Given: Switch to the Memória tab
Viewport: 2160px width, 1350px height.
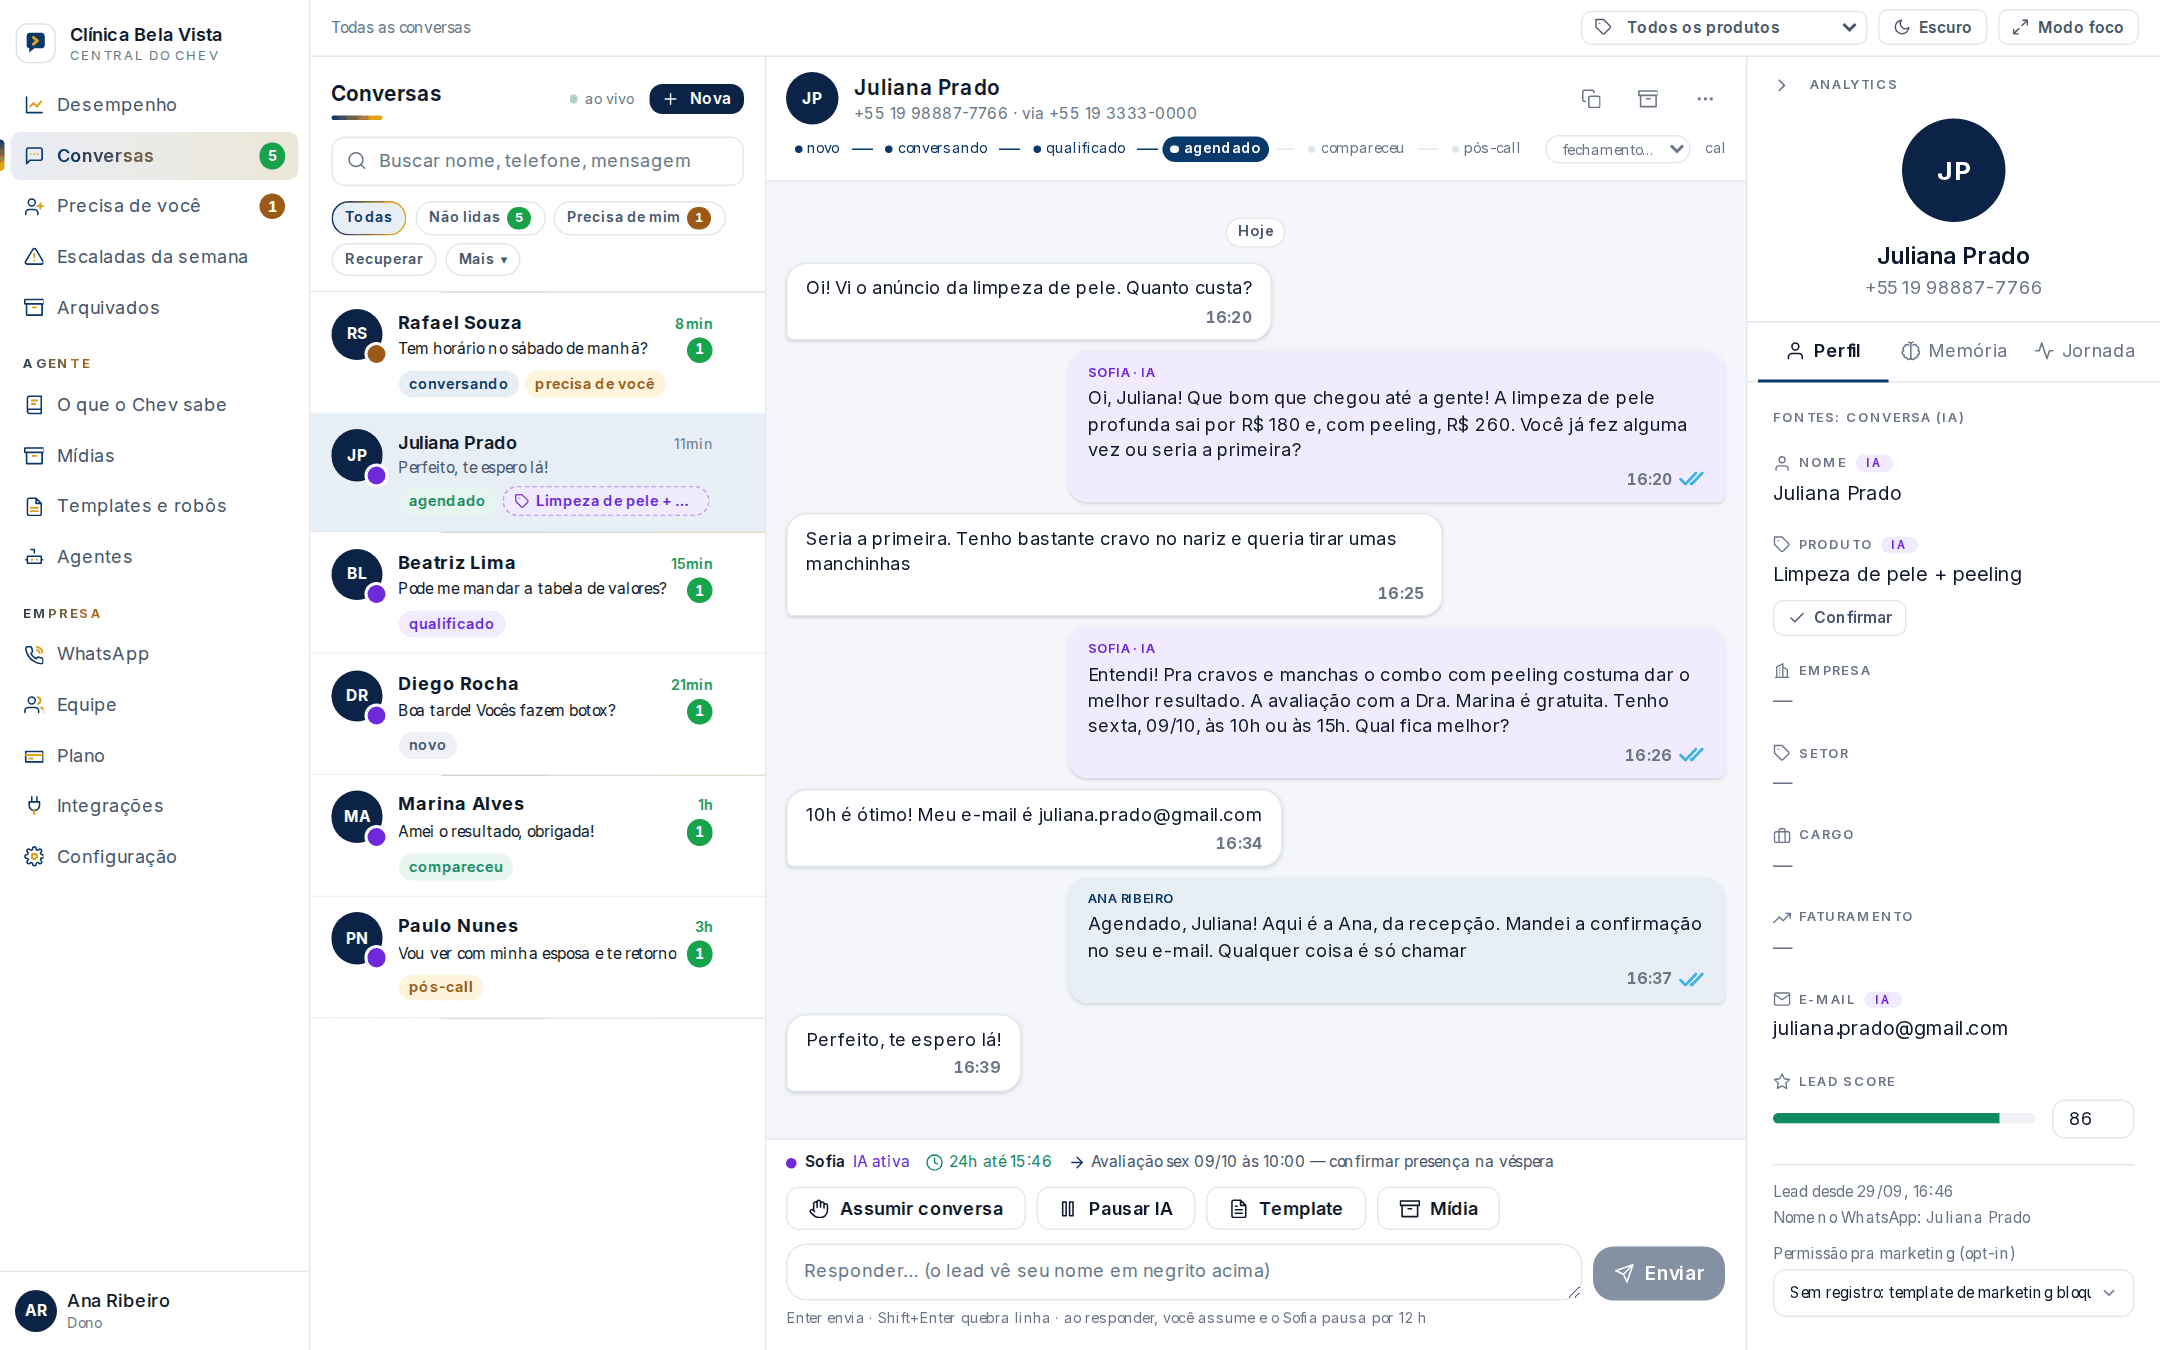Looking at the screenshot, I should click(1954, 351).
